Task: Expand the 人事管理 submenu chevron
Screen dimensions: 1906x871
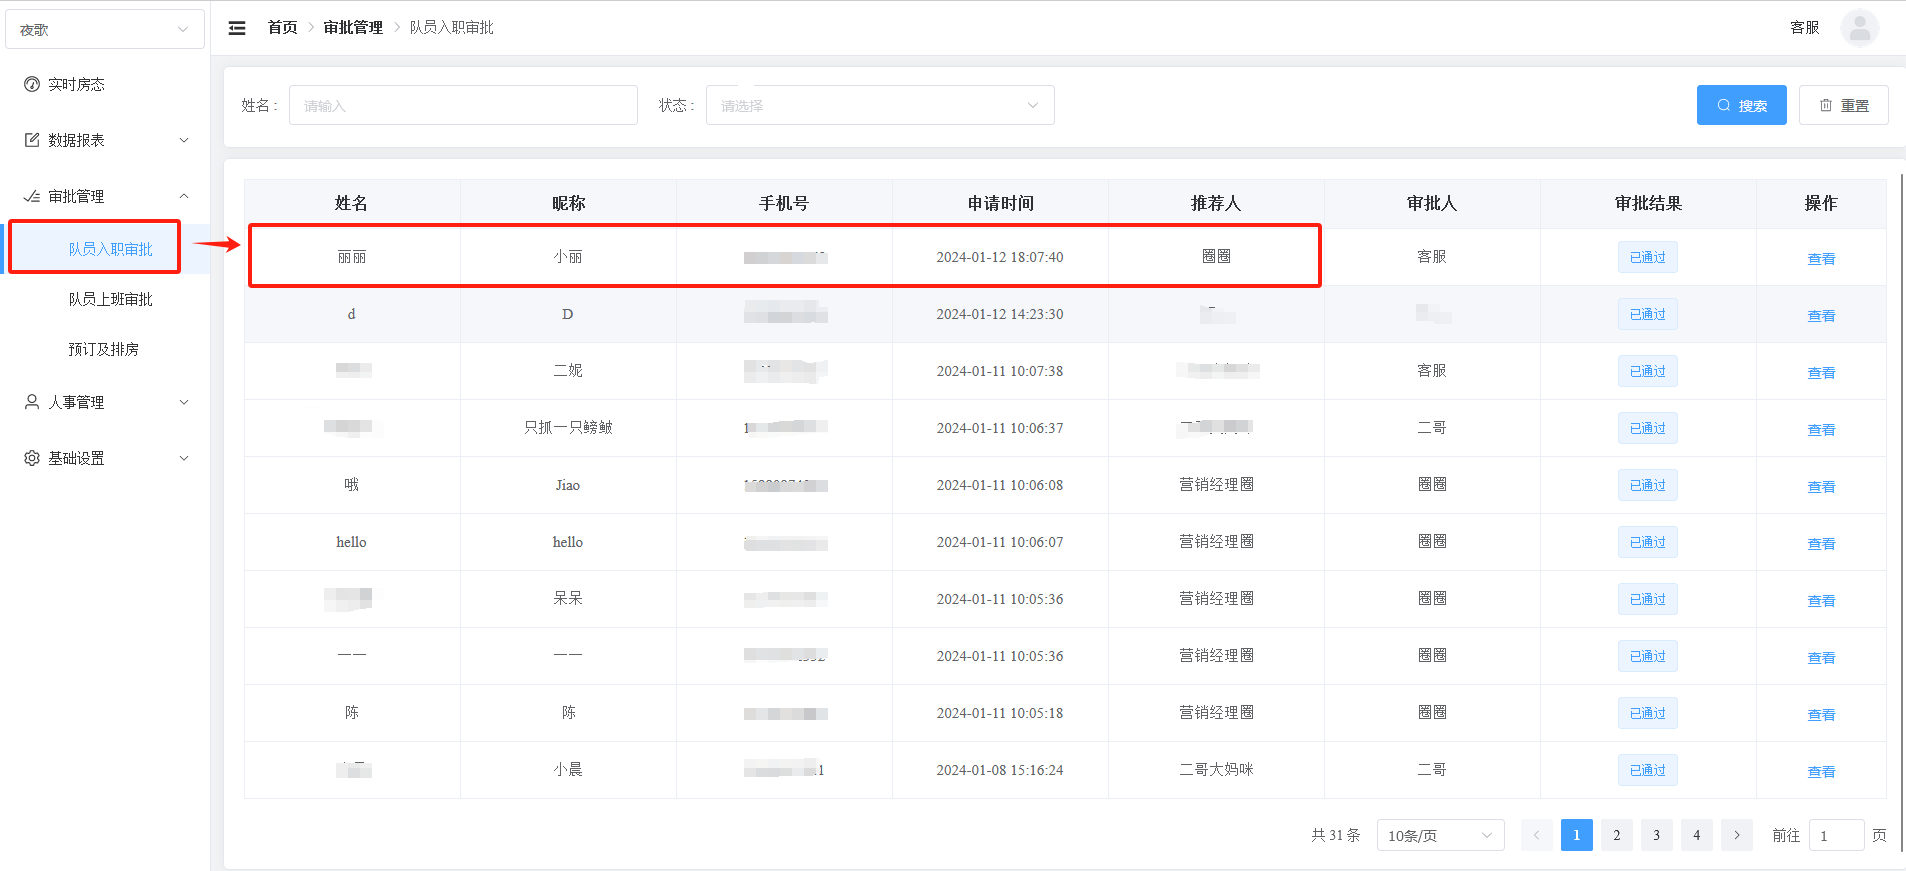Action: (x=184, y=402)
